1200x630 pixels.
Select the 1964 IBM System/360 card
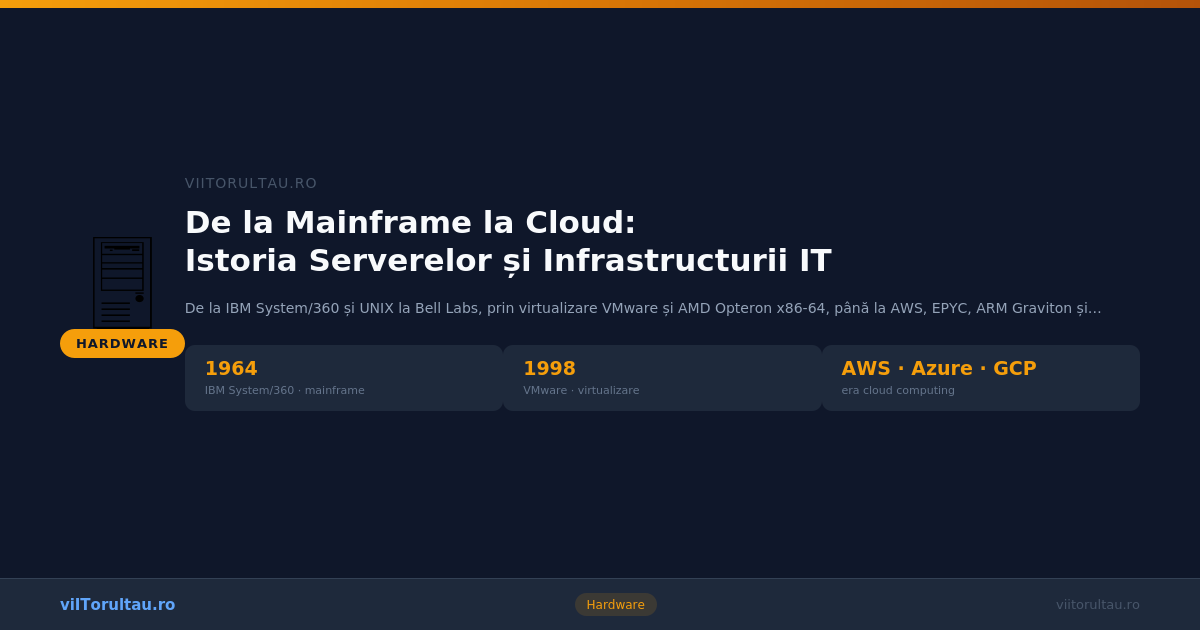(x=344, y=378)
